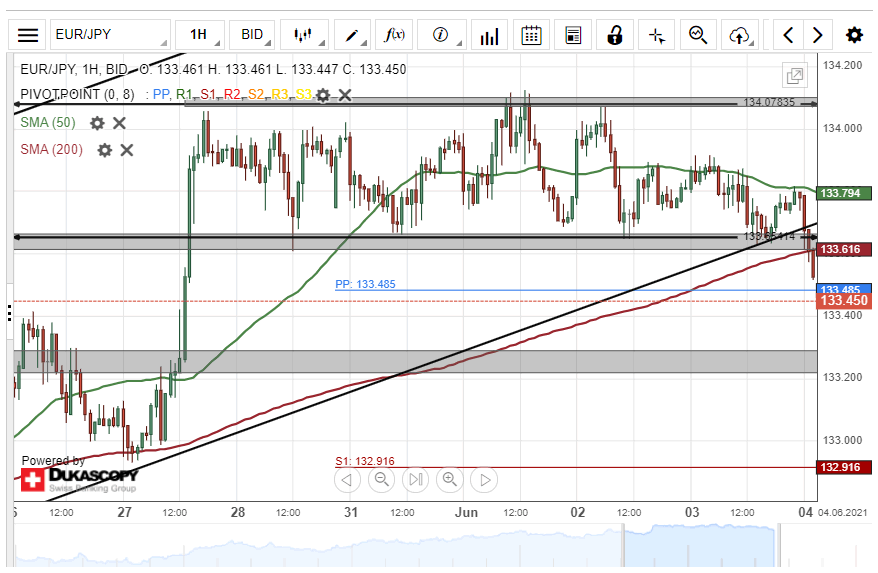
Task: Open the f(x) indicators menu
Action: (394, 35)
